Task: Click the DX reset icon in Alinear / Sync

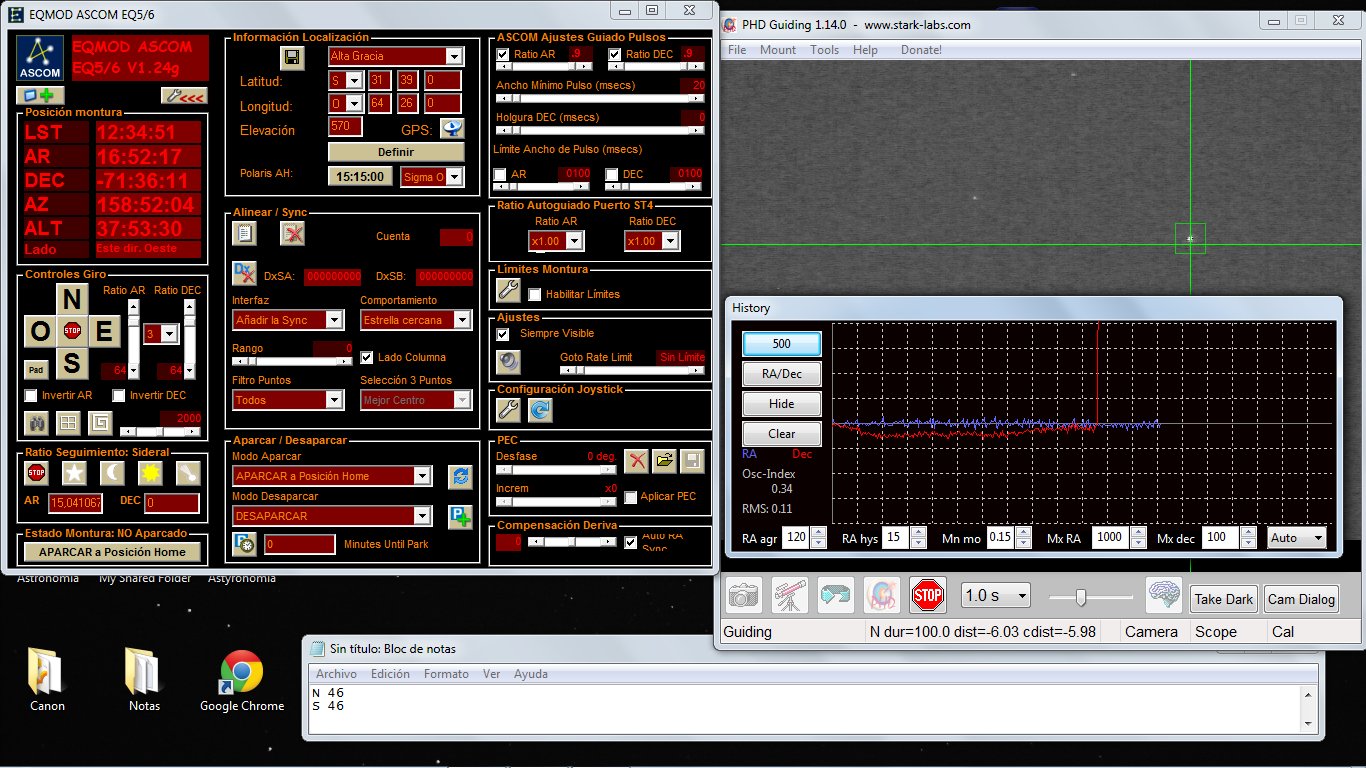Action: 244,273
